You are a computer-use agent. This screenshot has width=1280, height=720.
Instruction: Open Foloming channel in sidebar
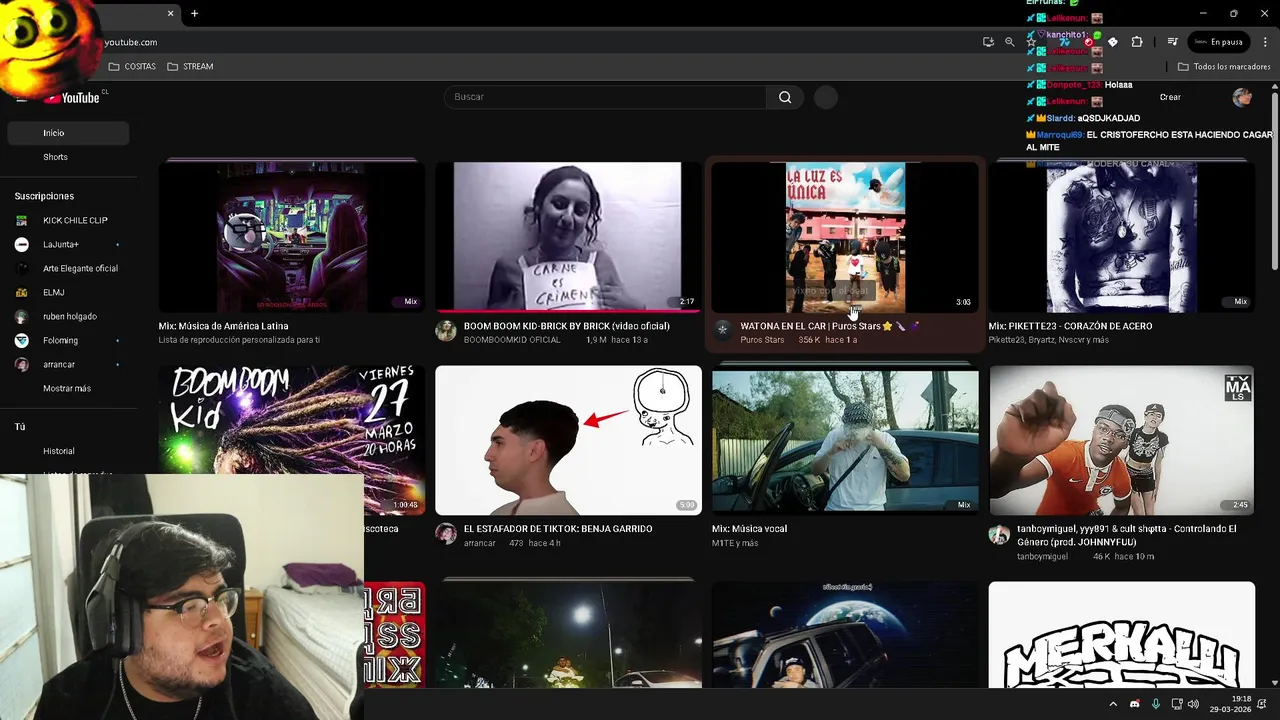point(68,340)
